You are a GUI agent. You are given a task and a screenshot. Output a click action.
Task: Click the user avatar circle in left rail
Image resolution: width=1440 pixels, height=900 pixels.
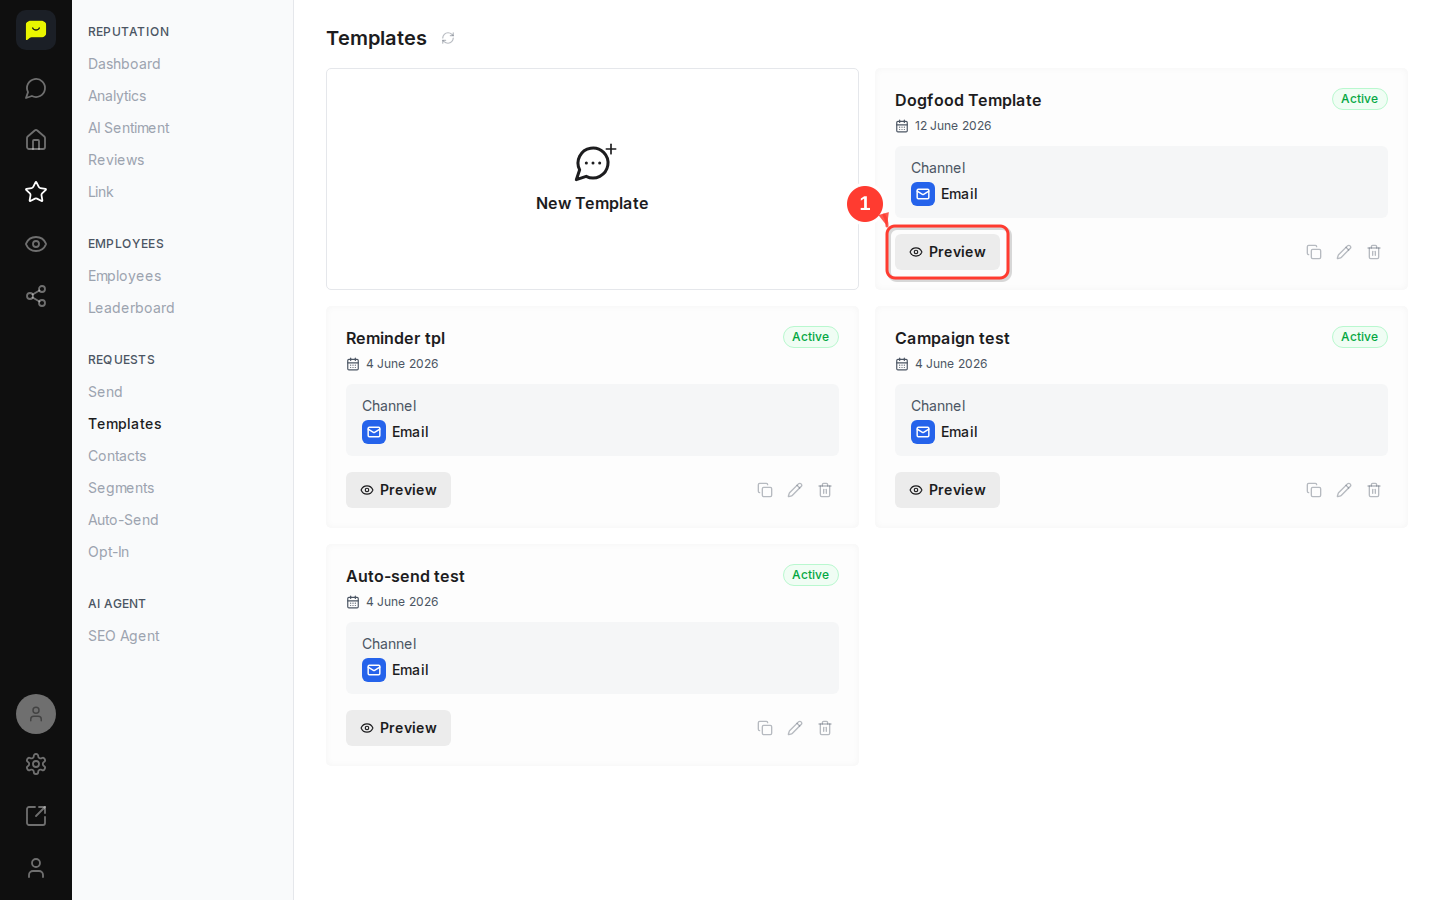click(36, 714)
